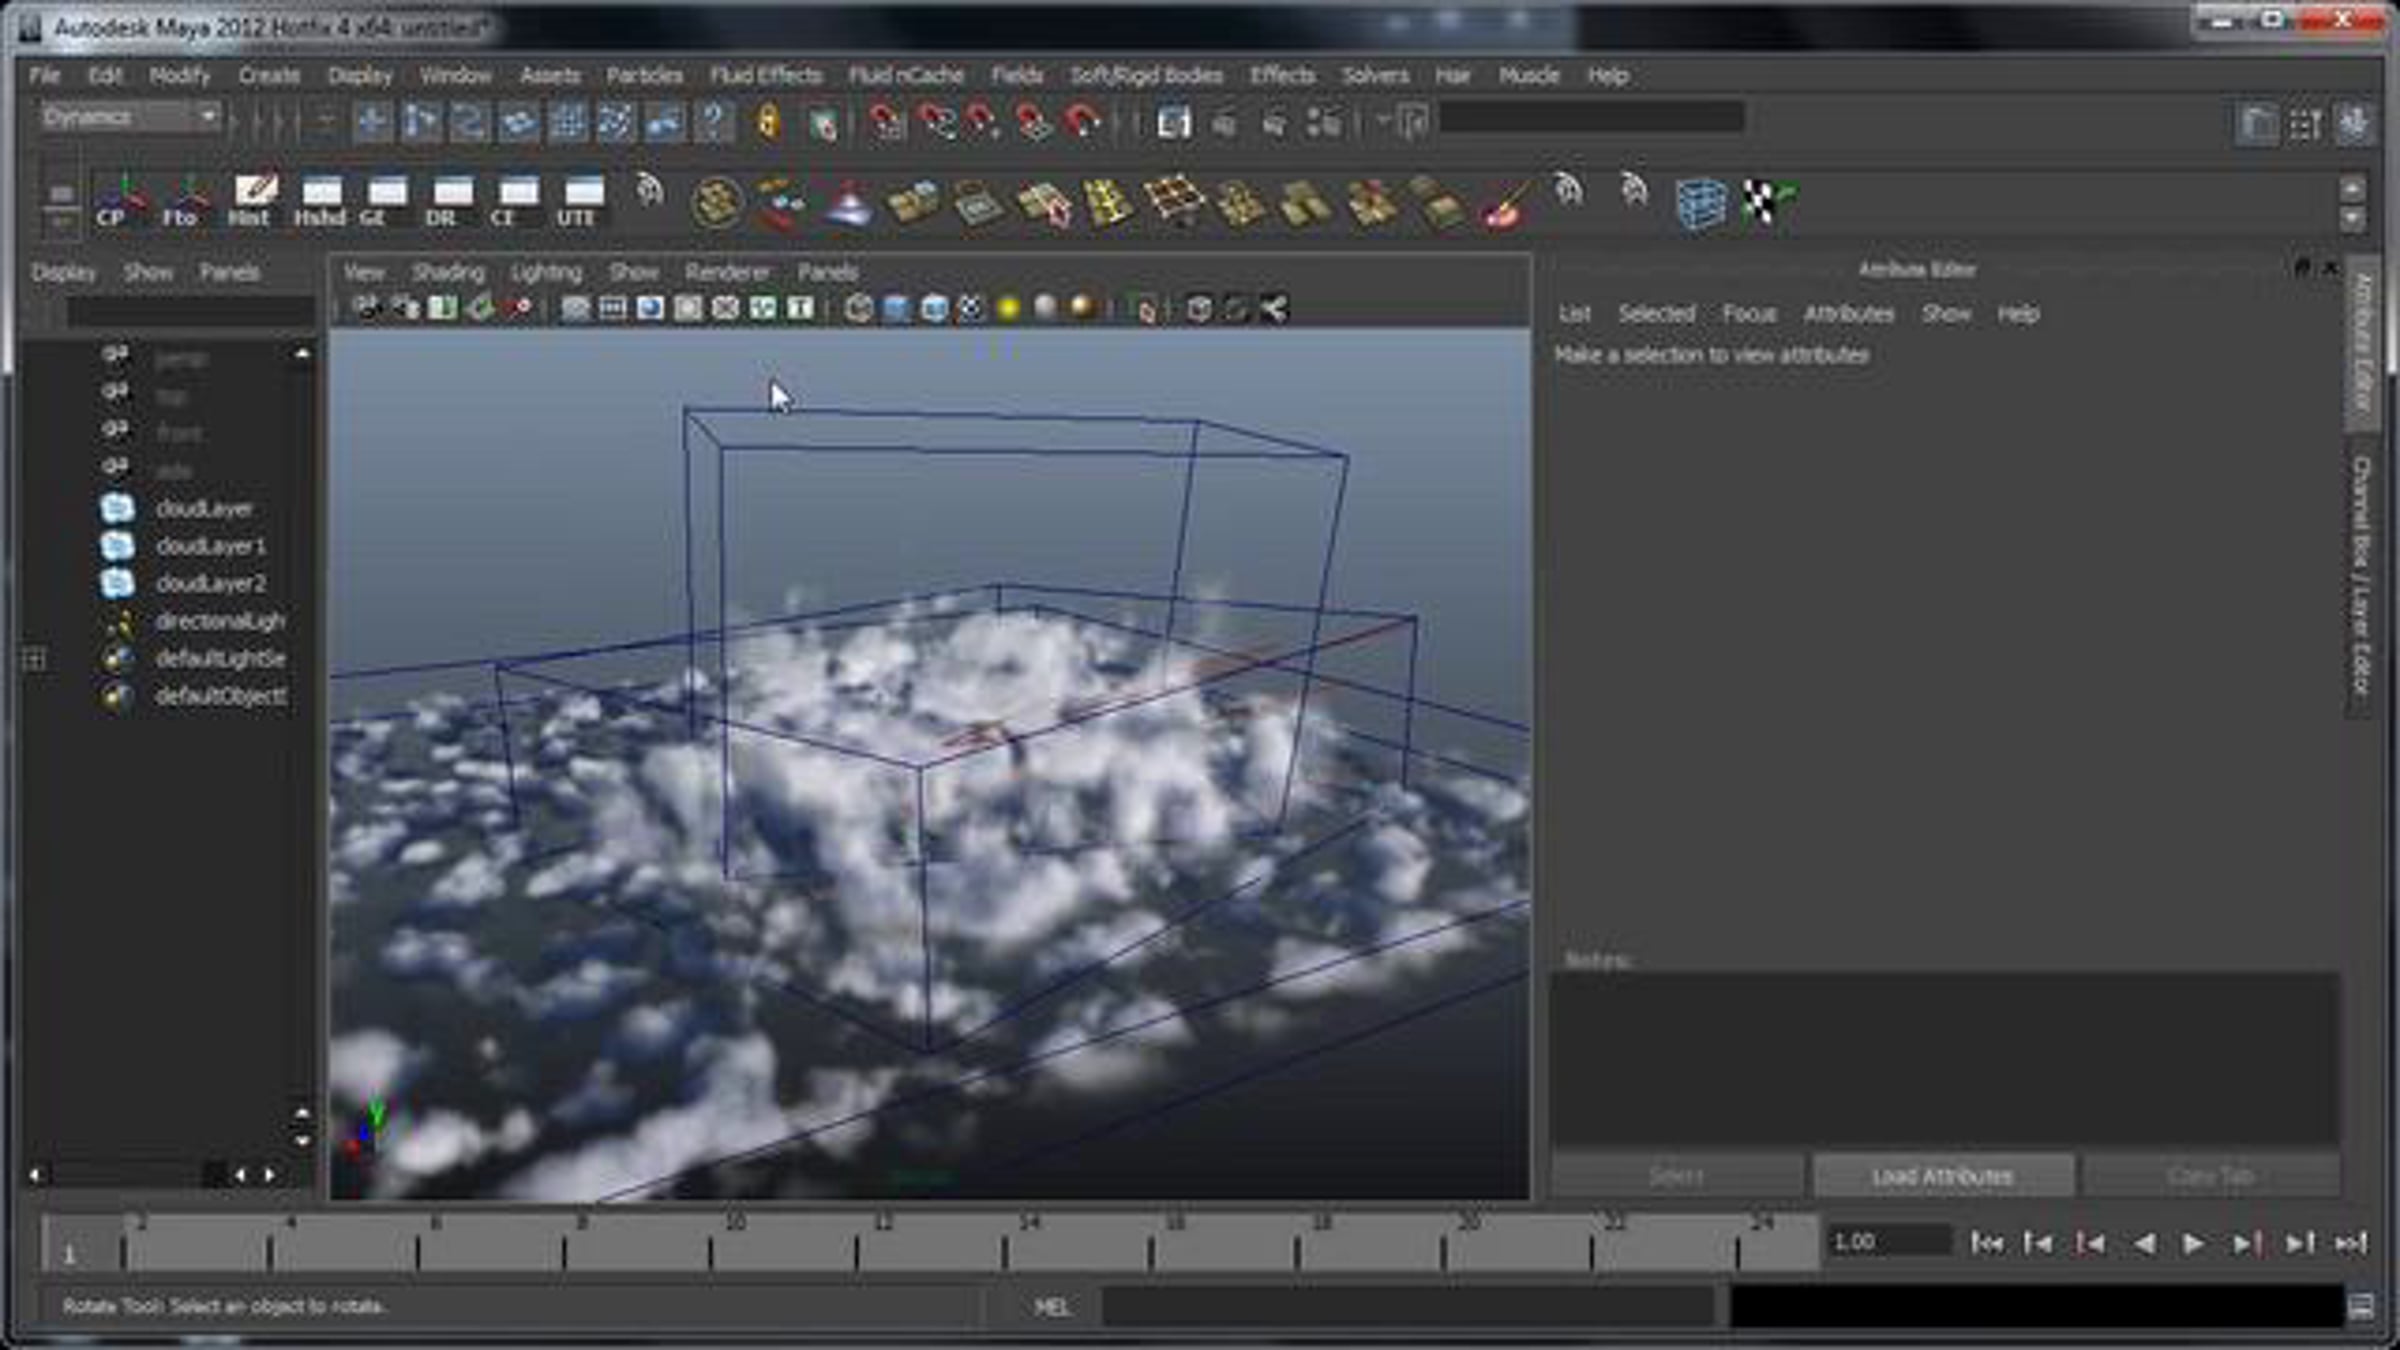Click the Load Attributes button
This screenshot has height=1350, width=2400.
coord(1942,1176)
